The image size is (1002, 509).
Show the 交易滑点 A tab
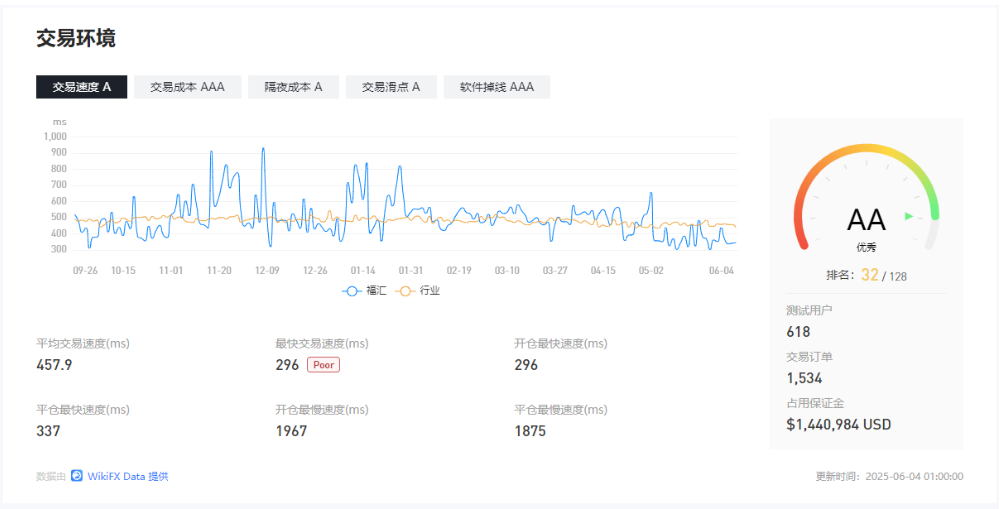[390, 87]
